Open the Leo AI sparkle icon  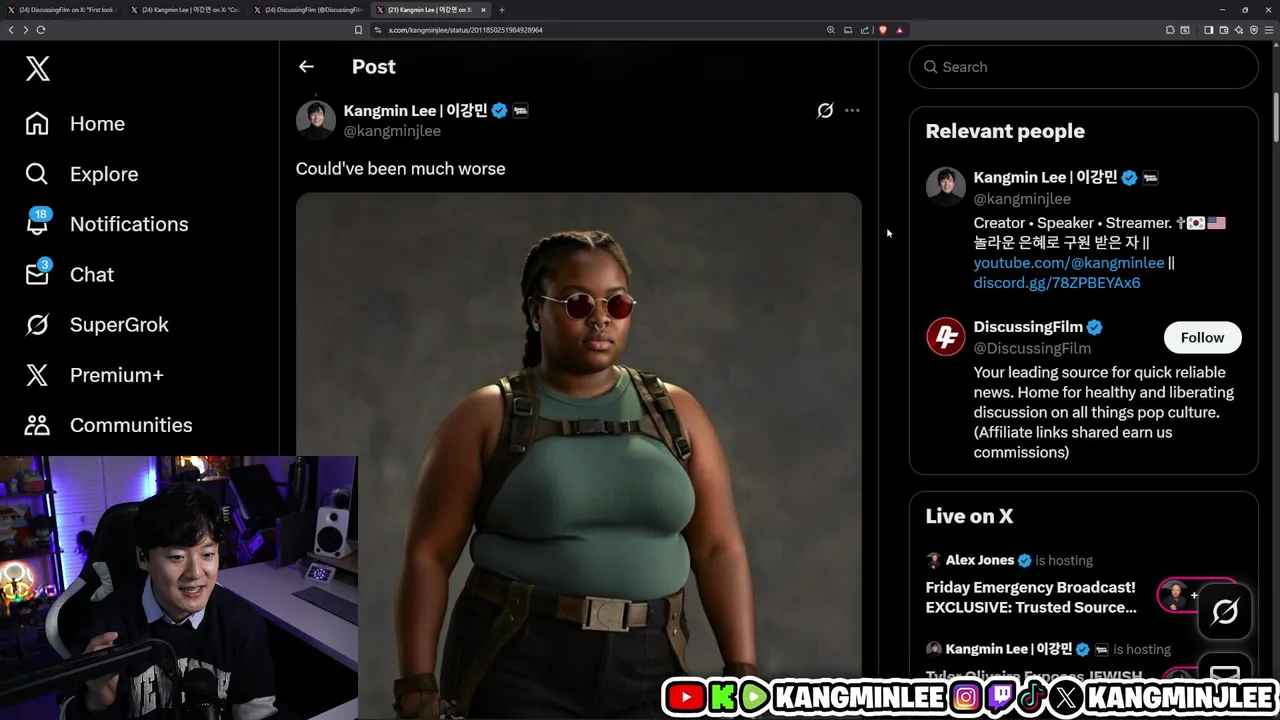coord(1238,30)
